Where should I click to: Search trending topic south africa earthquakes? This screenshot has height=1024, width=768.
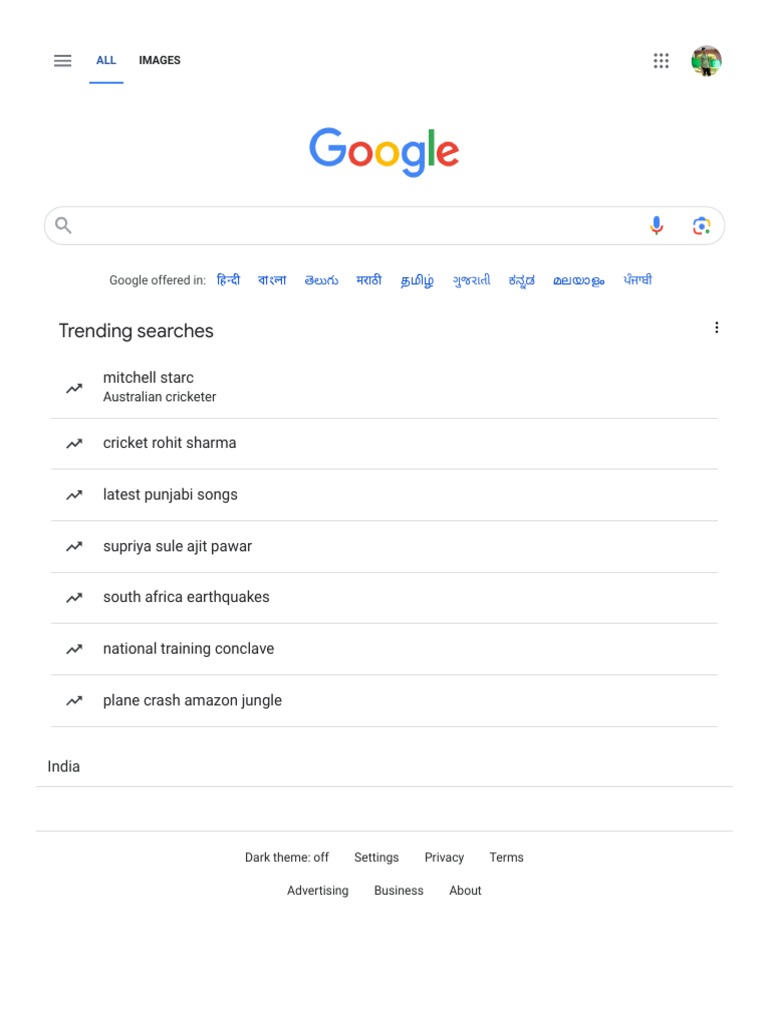coord(186,597)
